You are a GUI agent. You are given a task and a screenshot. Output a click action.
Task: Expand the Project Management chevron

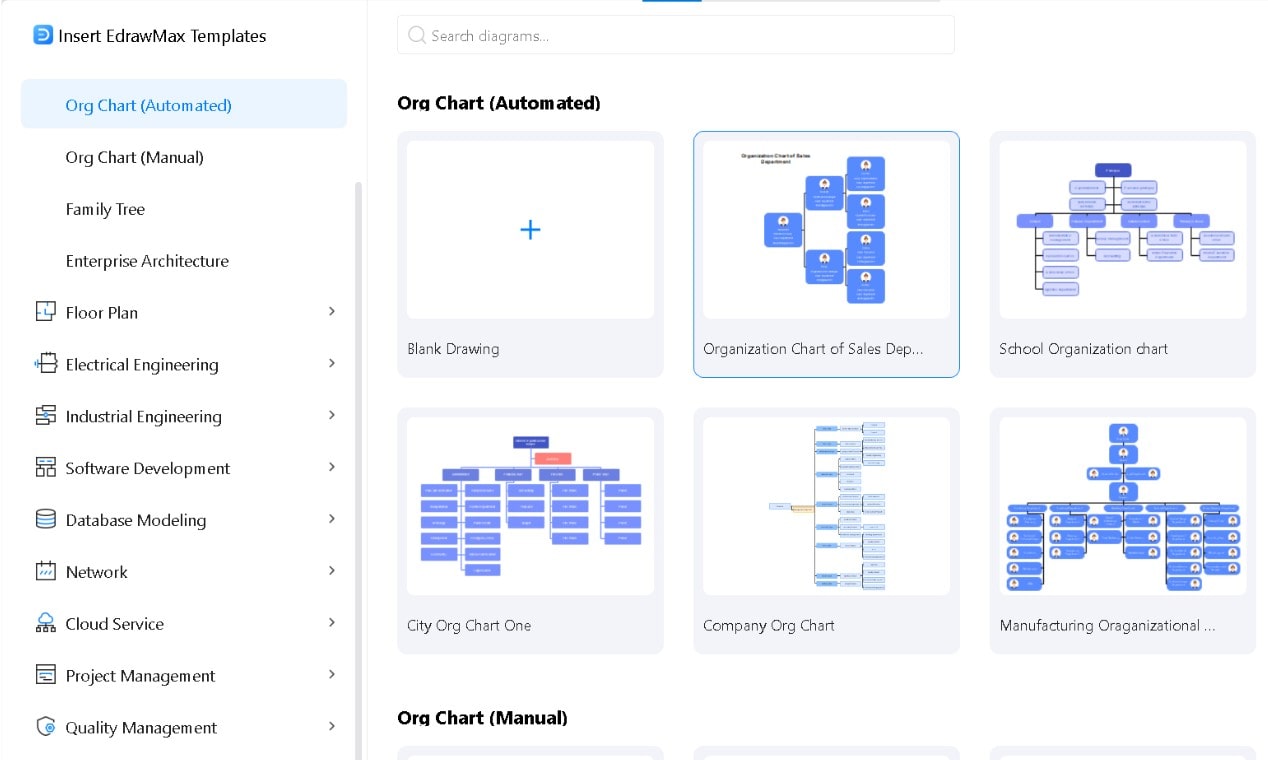pos(332,675)
